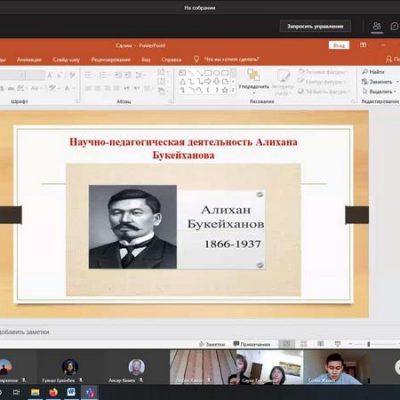Switch to Normal view in status bar
This screenshot has height=400, width=400.
pos(287,344)
